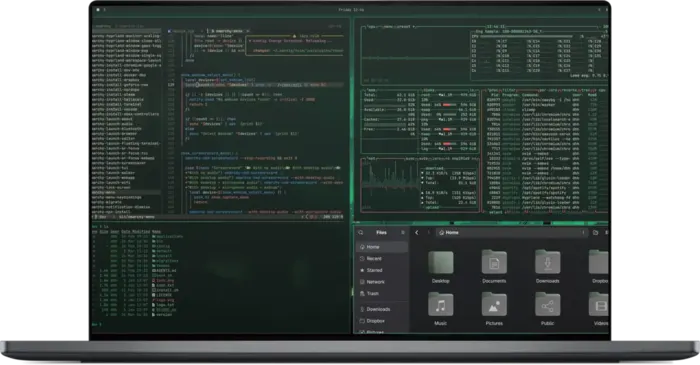Select the Downloads folder in the grid
Image resolution: width=700 pixels, height=365 pixels.
tap(548, 262)
